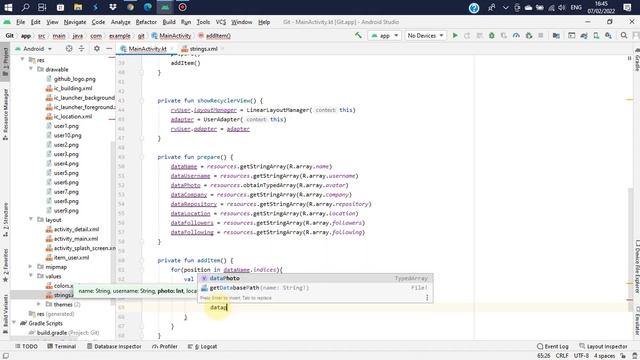Open the Profiler tool window tab

coord(165,346)
